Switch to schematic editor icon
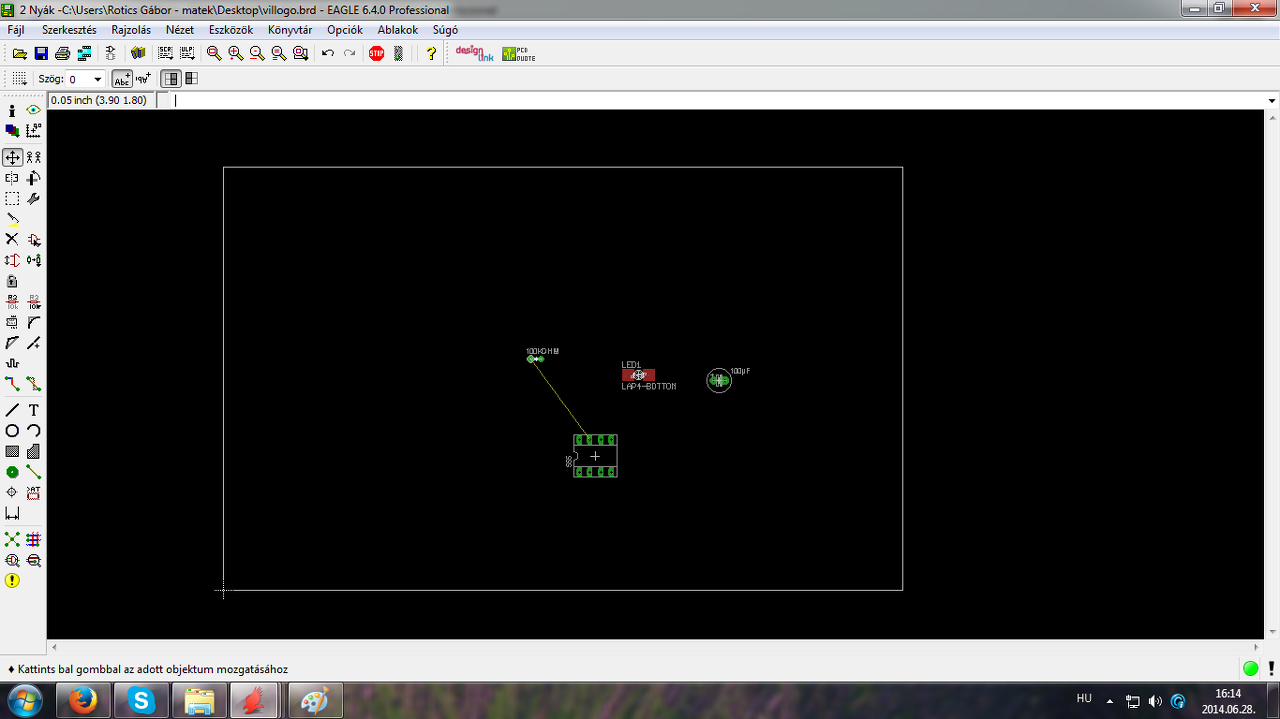 (x=111, y=53)
